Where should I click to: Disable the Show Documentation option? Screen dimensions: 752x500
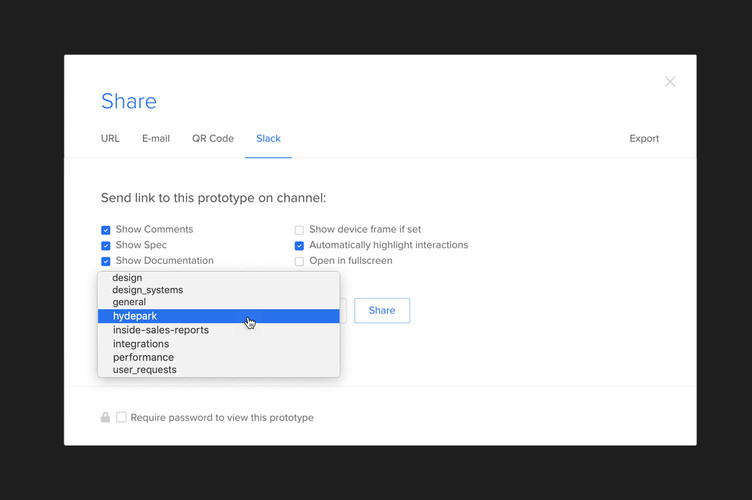tap(106, 261)
